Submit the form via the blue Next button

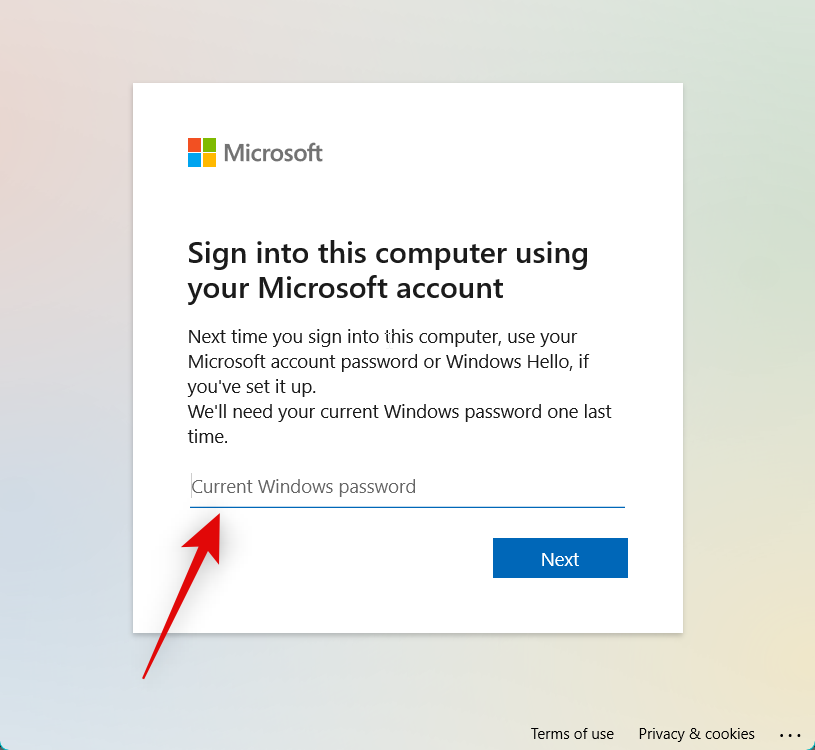(x=560, y=558)
